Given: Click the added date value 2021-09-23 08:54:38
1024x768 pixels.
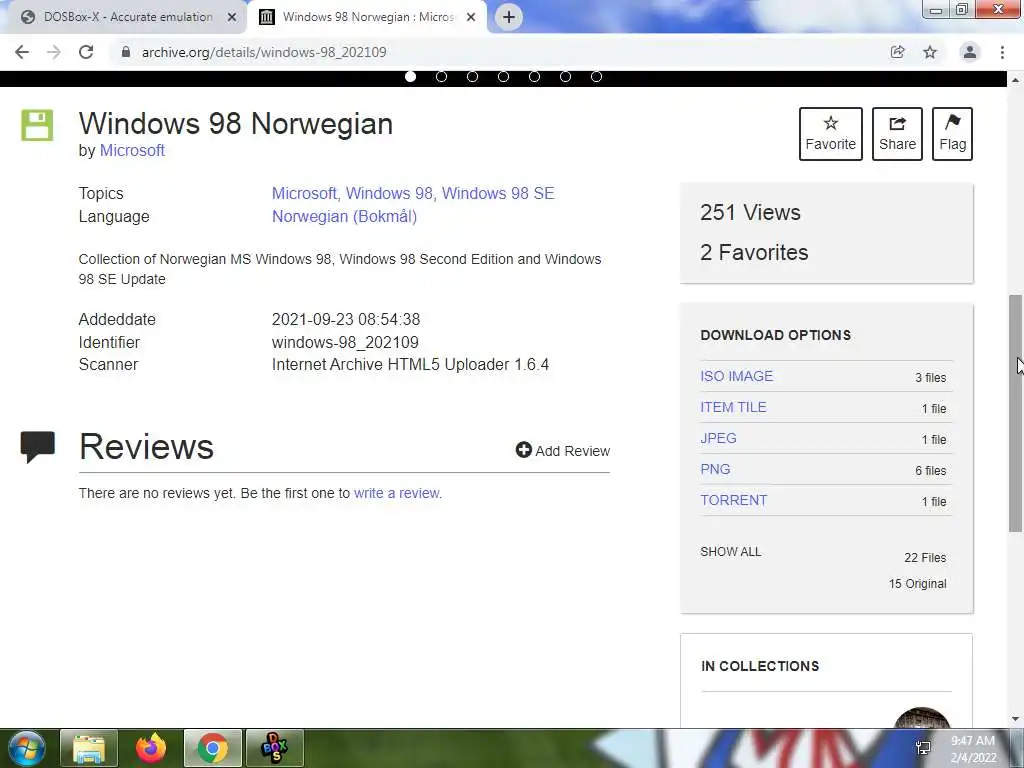Looking at the screenshot, I should pyautogui.click(x=346, y=319).
